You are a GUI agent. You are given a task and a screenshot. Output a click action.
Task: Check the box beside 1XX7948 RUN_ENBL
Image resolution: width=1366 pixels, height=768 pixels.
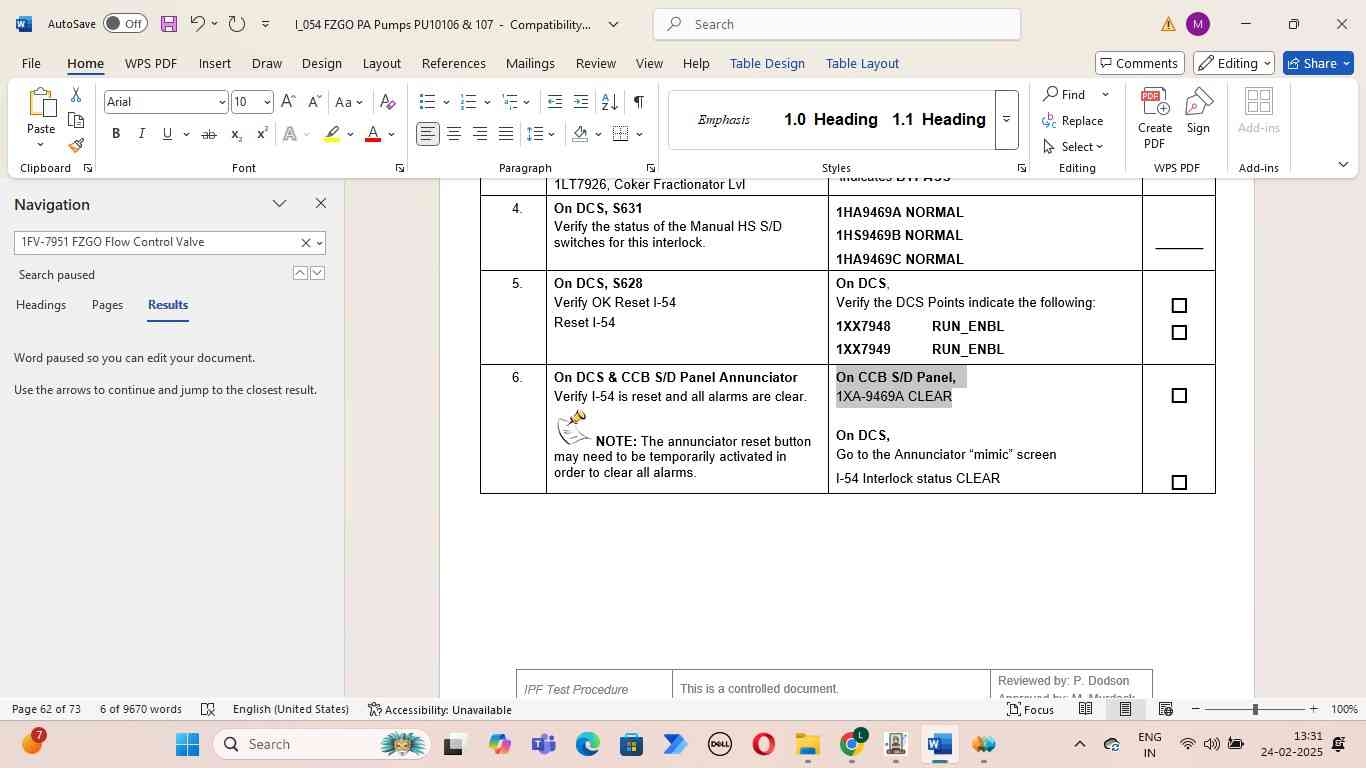click(x=1179, y=306)
